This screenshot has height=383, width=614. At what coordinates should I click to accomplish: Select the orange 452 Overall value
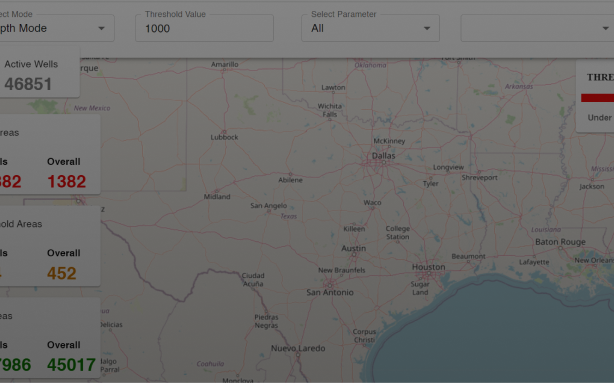click(61, 273)
